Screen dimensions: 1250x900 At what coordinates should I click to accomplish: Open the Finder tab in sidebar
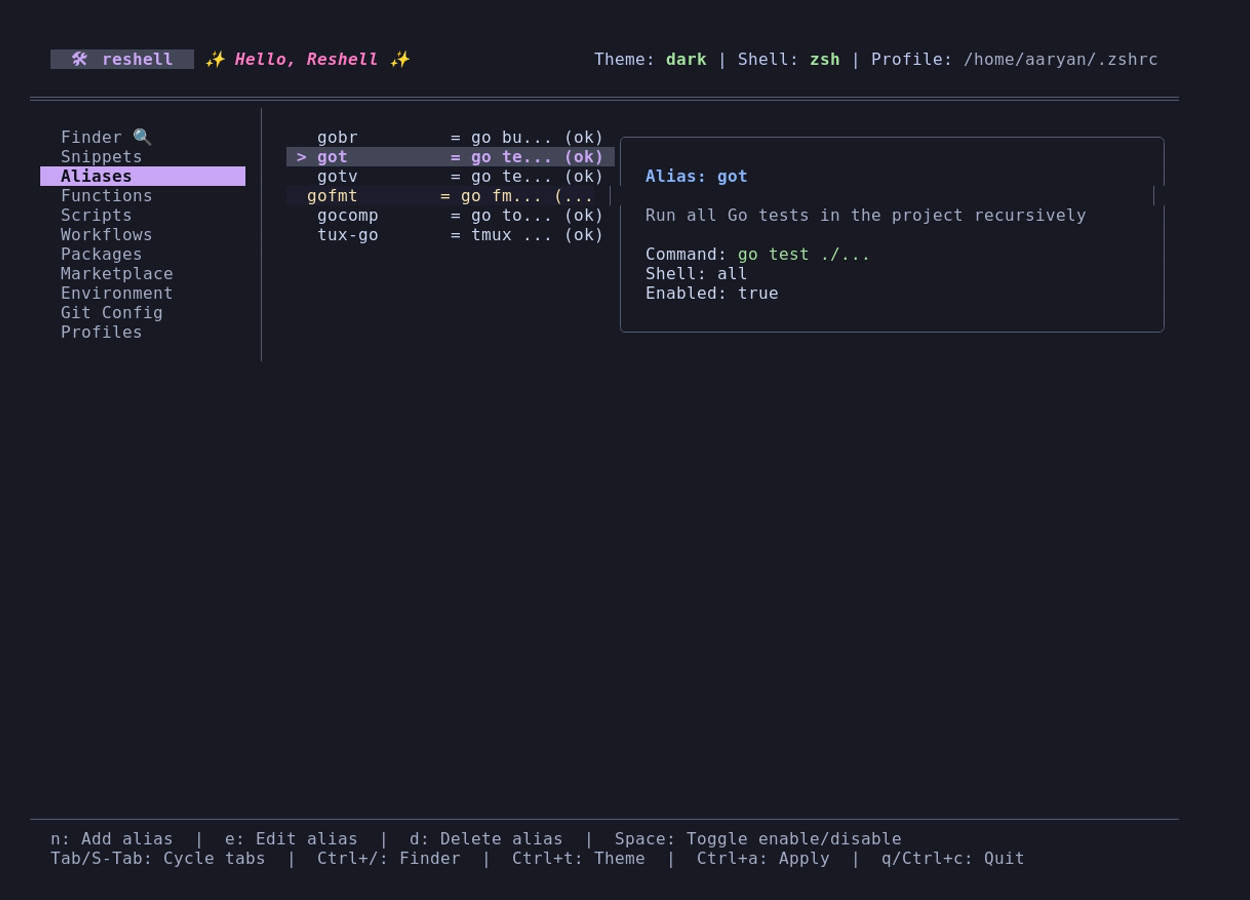143,137
